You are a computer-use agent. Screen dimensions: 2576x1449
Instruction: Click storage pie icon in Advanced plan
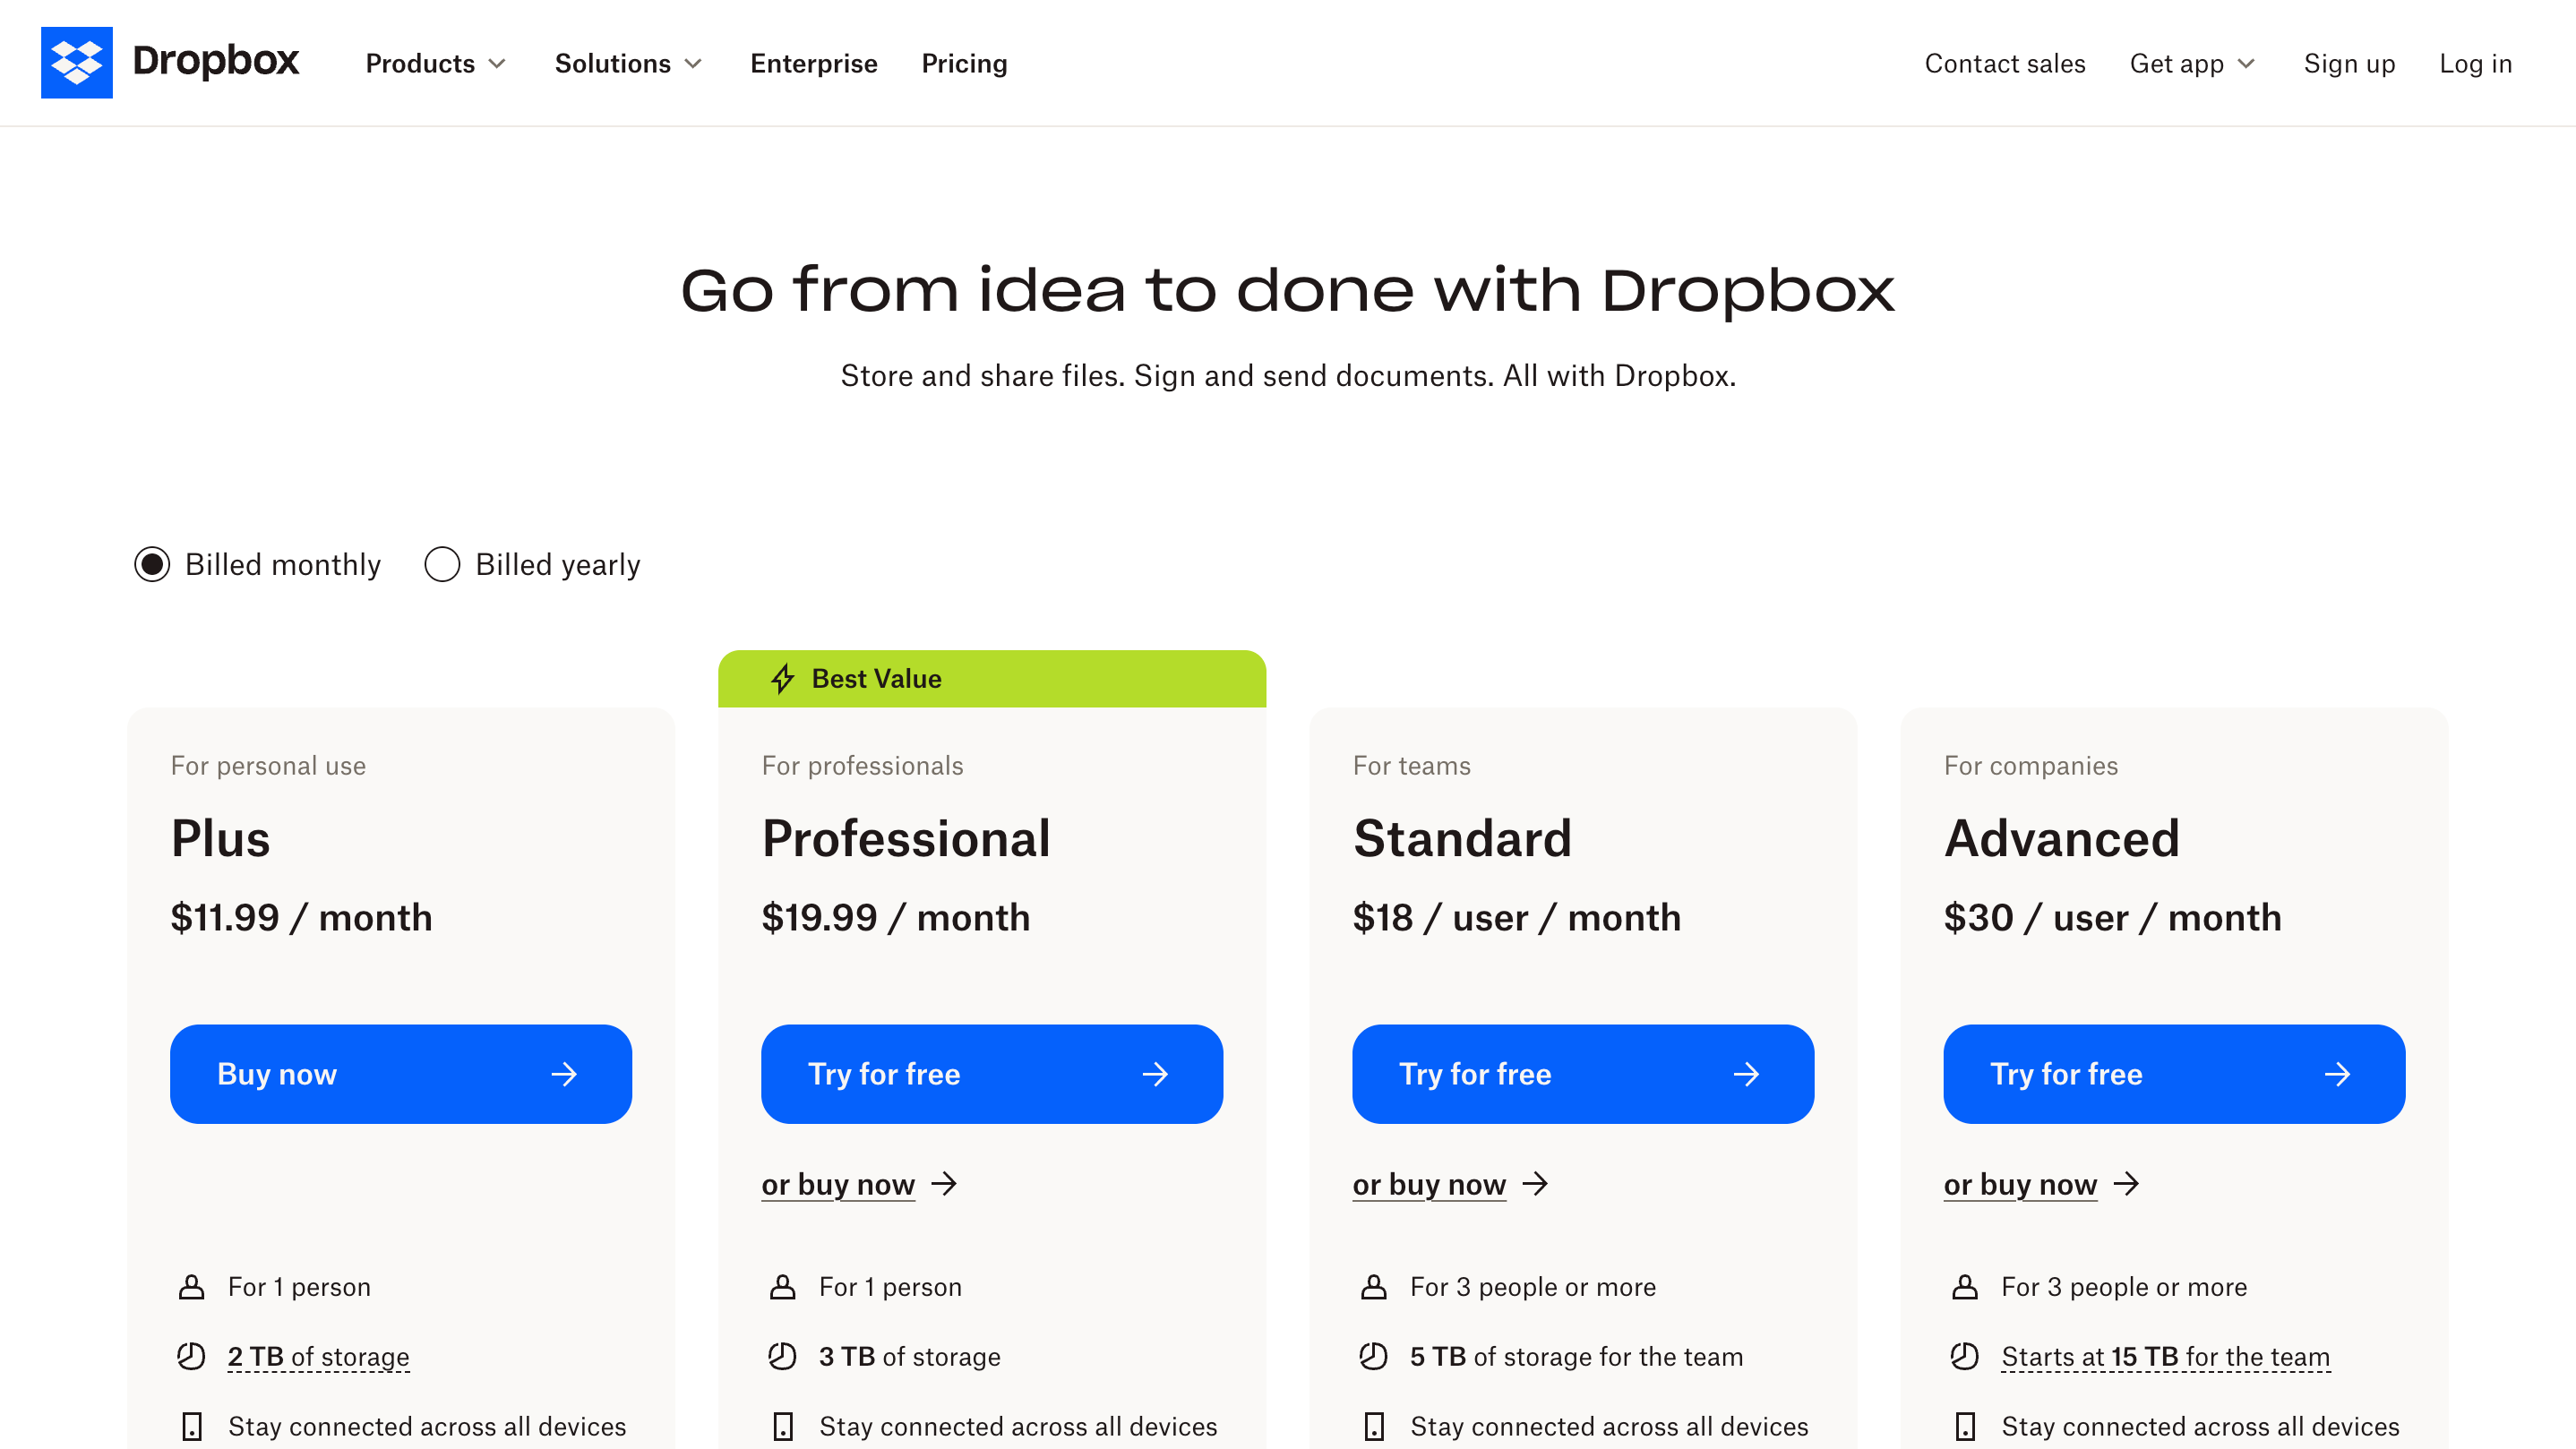coord(1964,1356)
